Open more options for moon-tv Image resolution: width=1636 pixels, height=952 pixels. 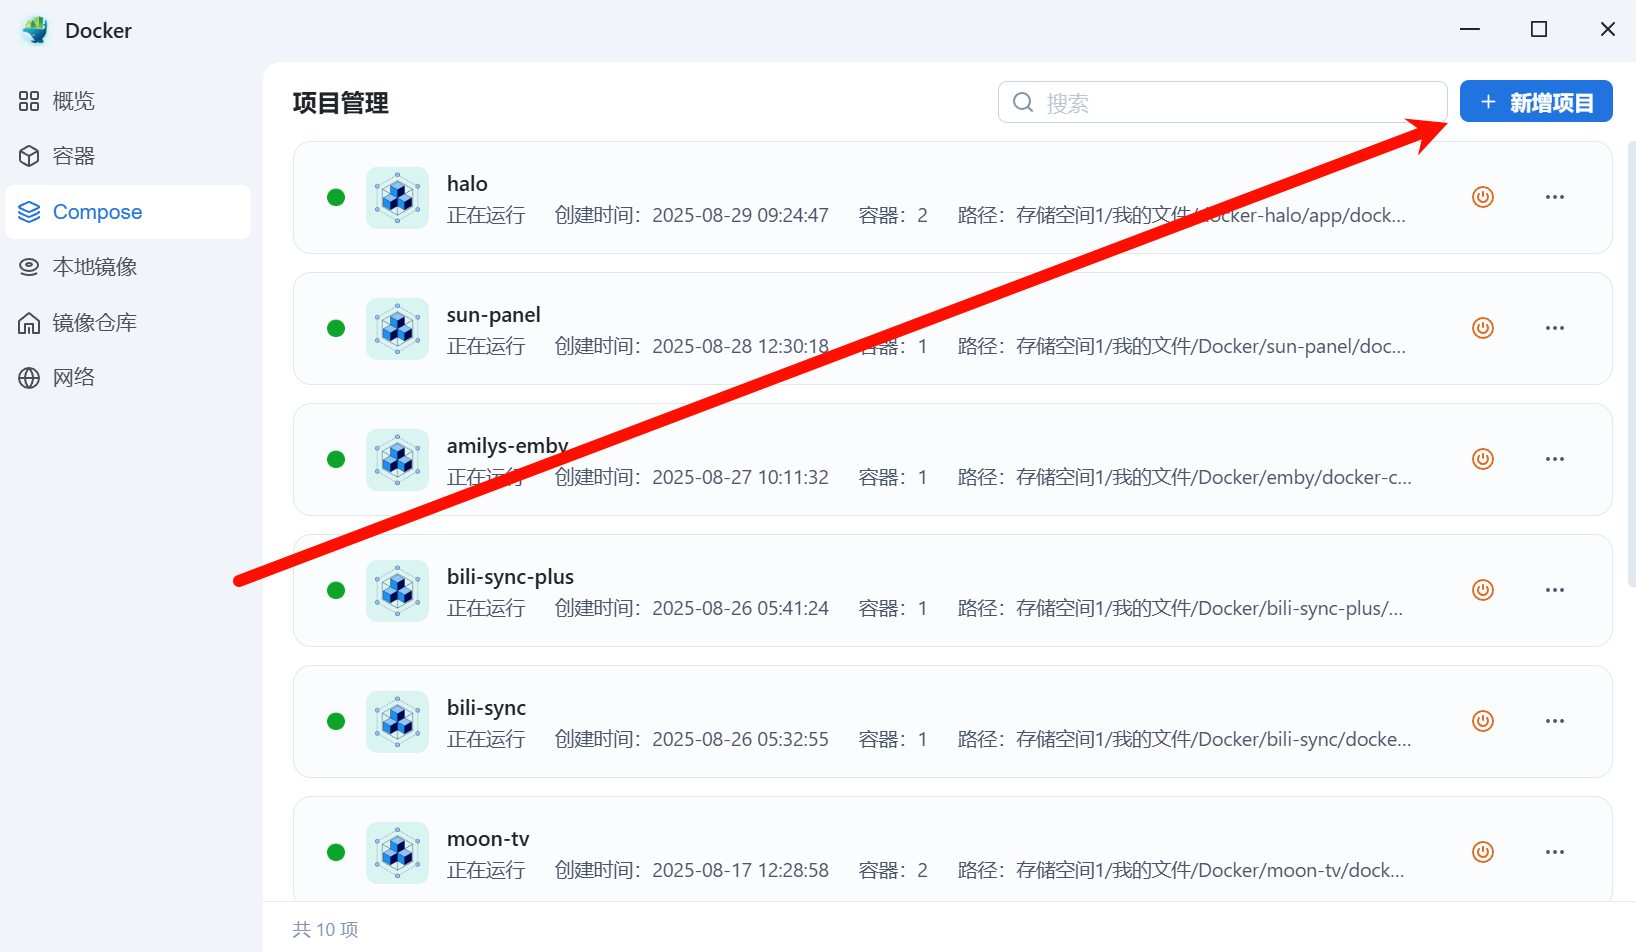[1555, 852]
